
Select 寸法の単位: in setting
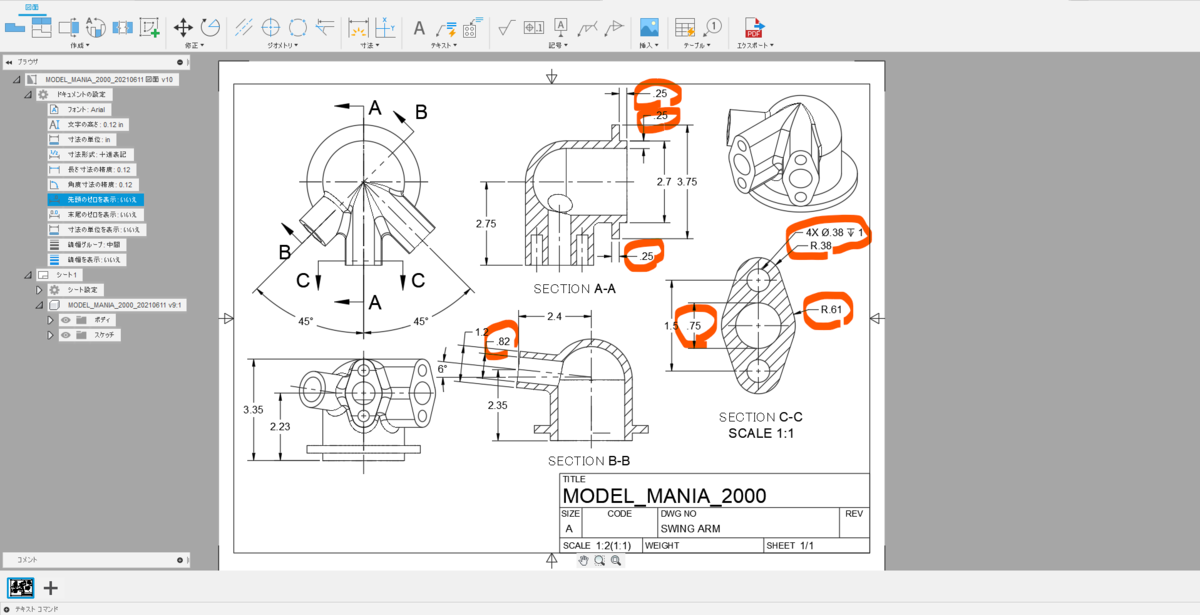click(x=80, y=139)
